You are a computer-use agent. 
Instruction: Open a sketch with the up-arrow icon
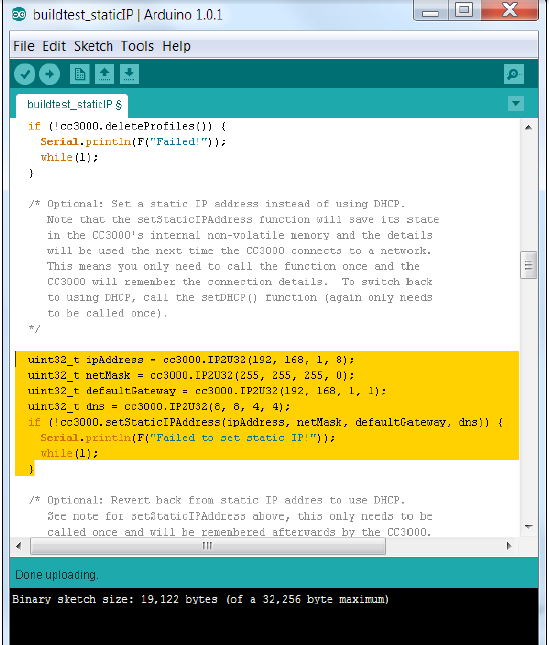[104, 74]
